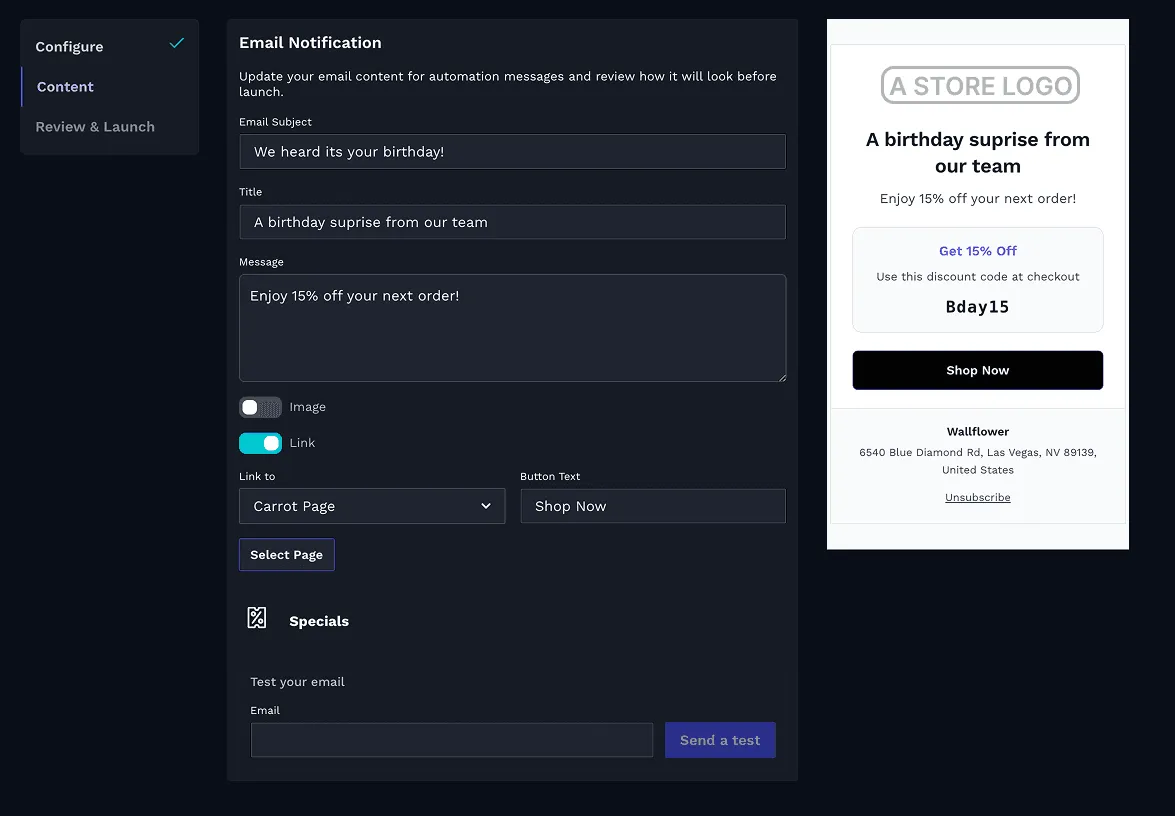Open the Link to Carrot Page dropdown
This screenshot has height=816, width=1175.
pos(372,507)
